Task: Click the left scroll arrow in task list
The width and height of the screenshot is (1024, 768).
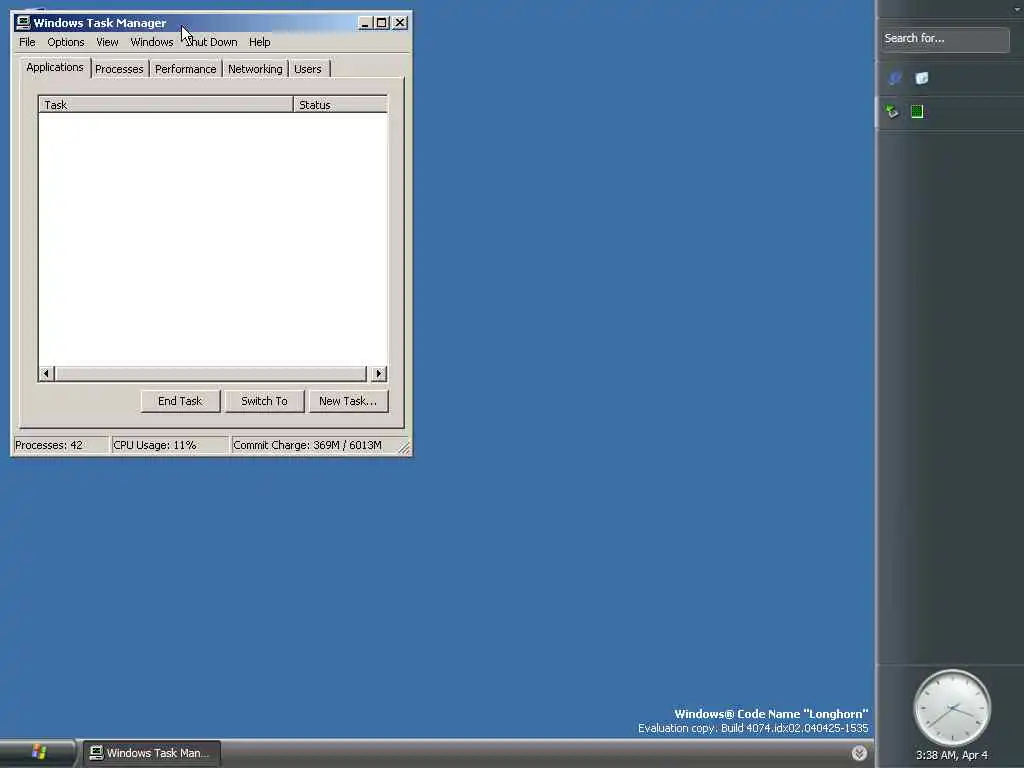Action: 46,374
